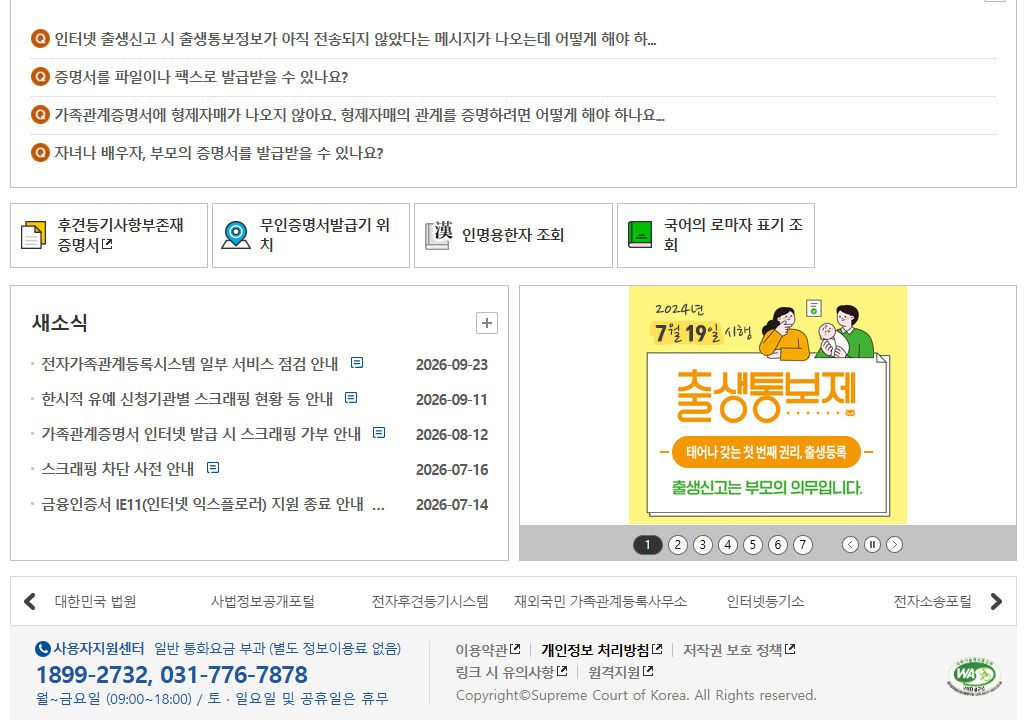This screenshot has width=1027, height=720.
Task: Select banner slide 4
Action: [x=728, y=545]
